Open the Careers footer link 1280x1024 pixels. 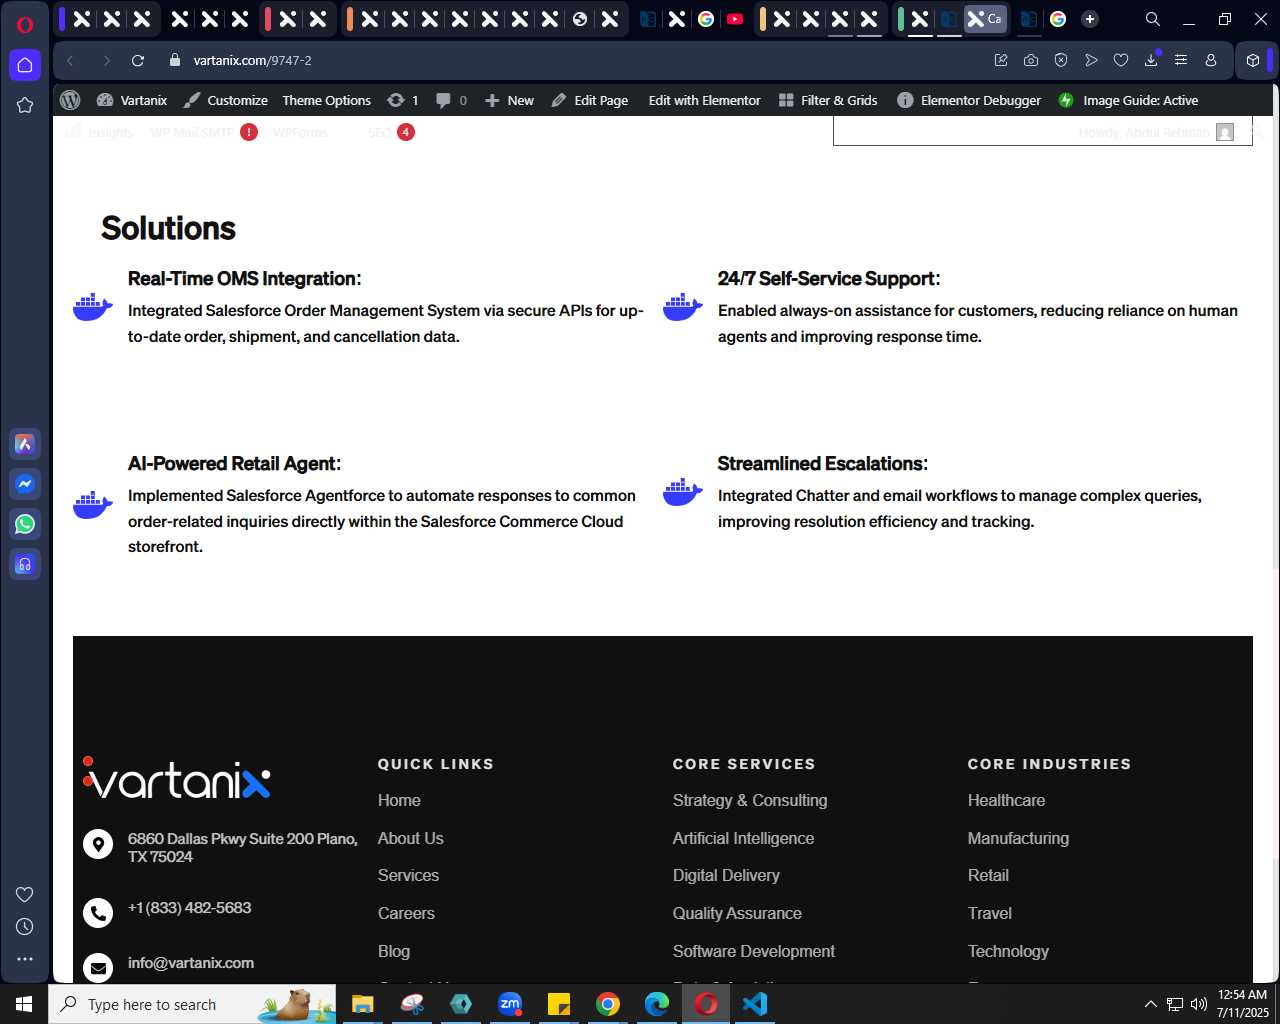click(x=406, y=913)
